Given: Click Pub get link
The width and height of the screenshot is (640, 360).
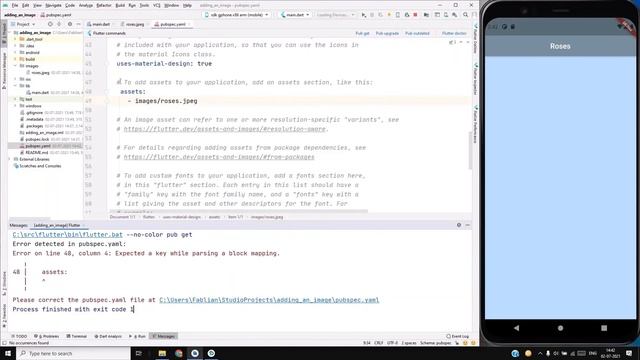Looking at the screenshot, I should [x=362, y=33].
